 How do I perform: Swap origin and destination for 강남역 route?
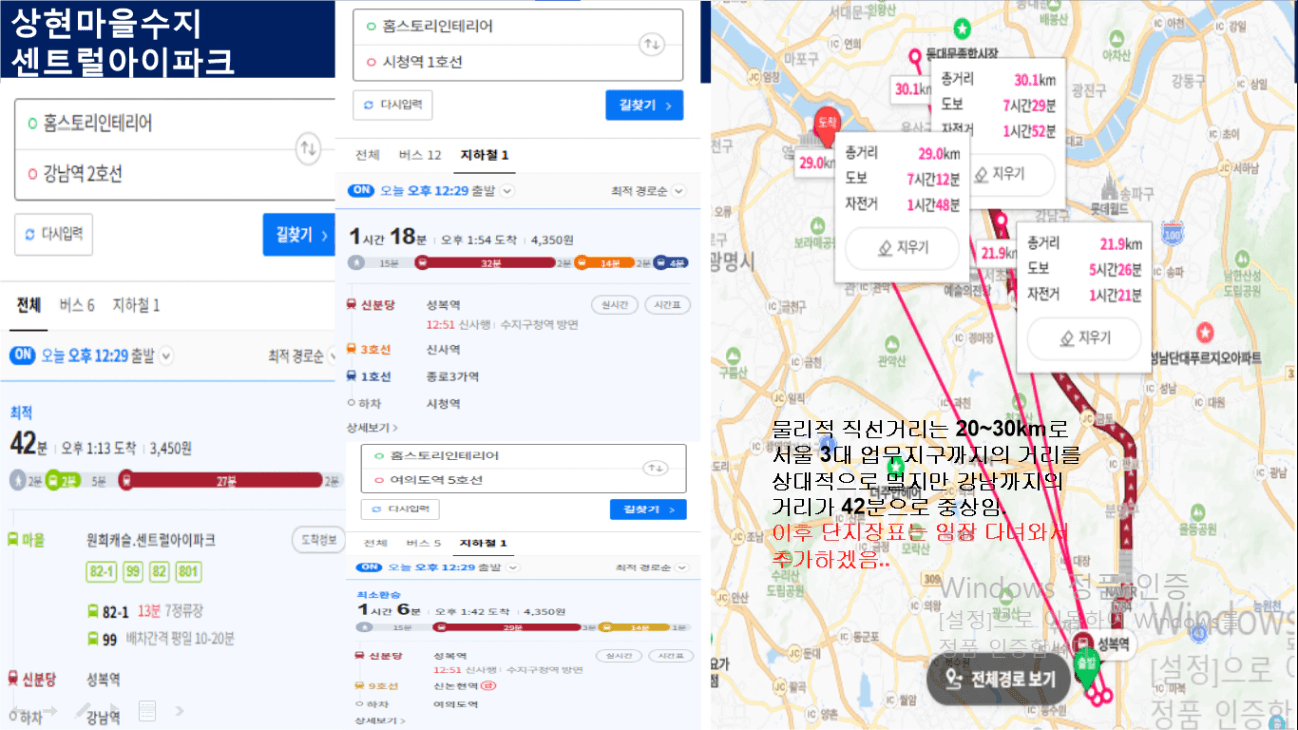(x=309, y=149)
